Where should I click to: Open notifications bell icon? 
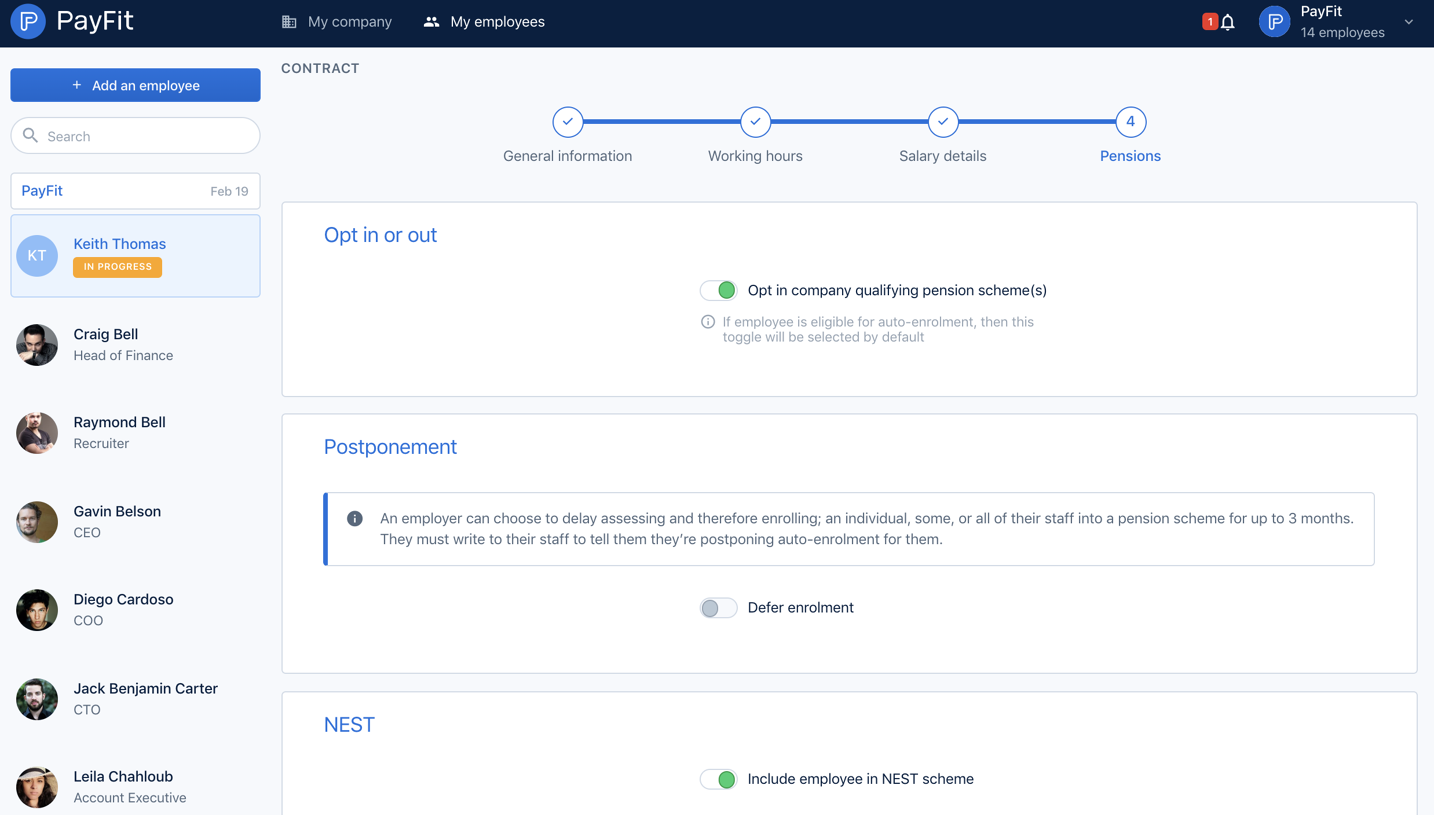pyautogui.click(x=1228, y=22)
